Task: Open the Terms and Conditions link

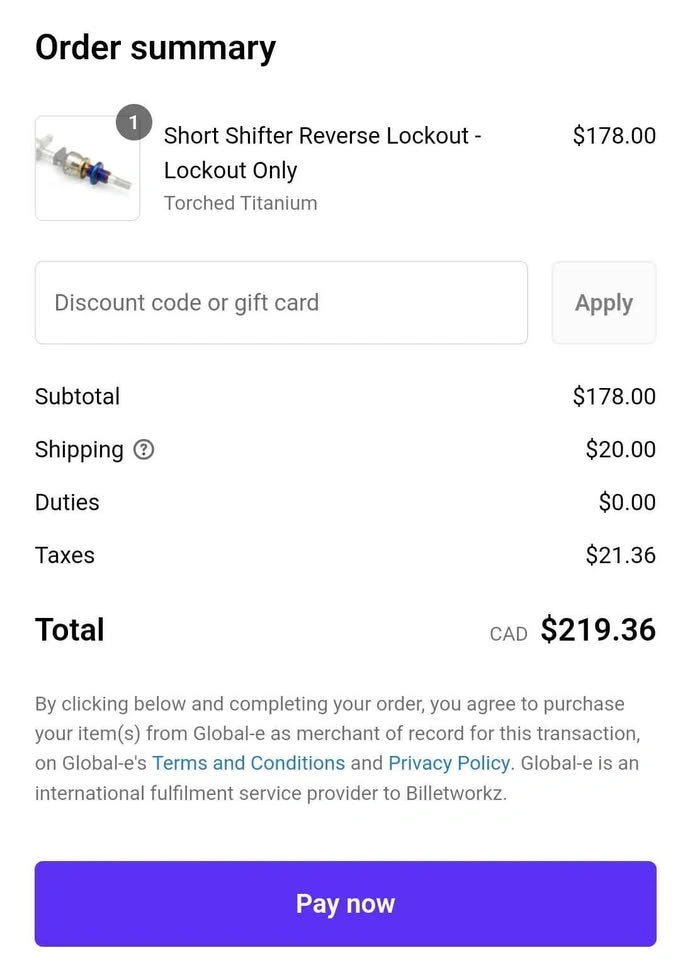Action: [249, 763]
